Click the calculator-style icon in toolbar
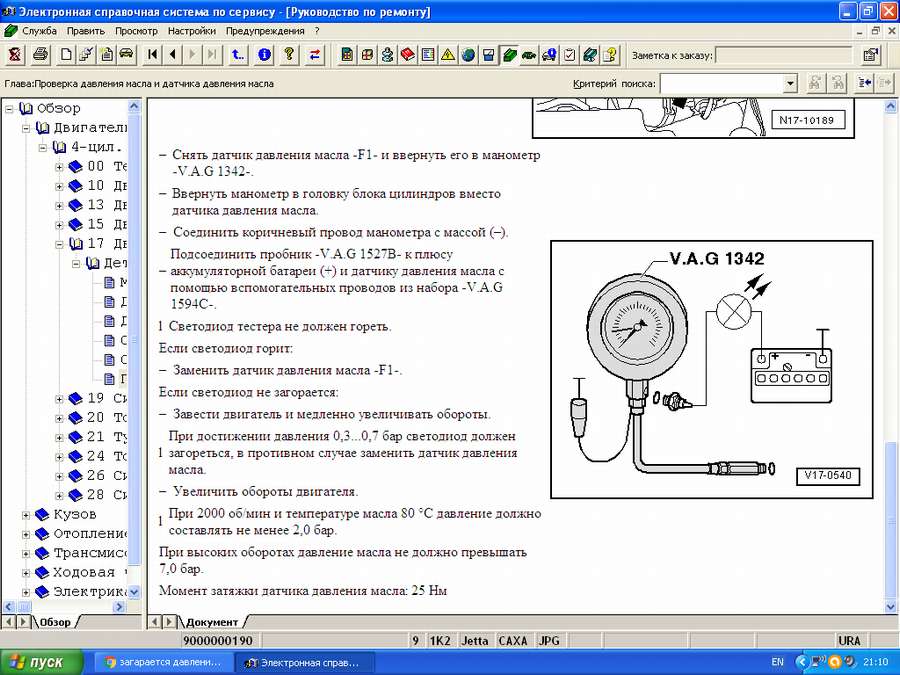This screenshot has width=900, height=675. [x=347, y=55]
